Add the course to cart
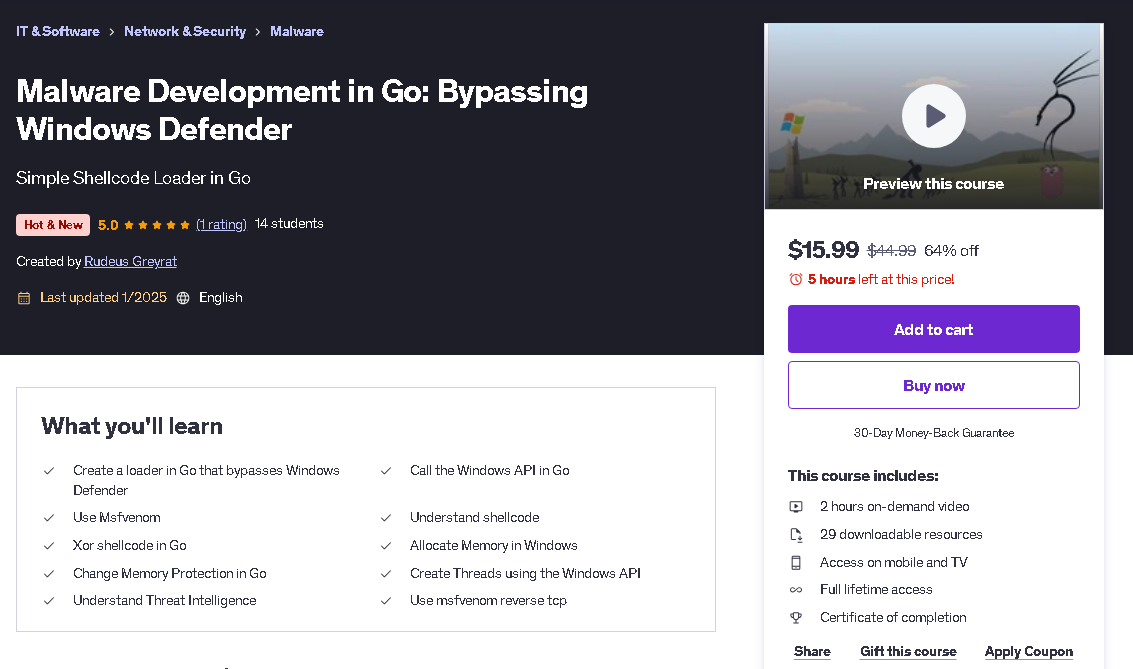 (934, 329)
